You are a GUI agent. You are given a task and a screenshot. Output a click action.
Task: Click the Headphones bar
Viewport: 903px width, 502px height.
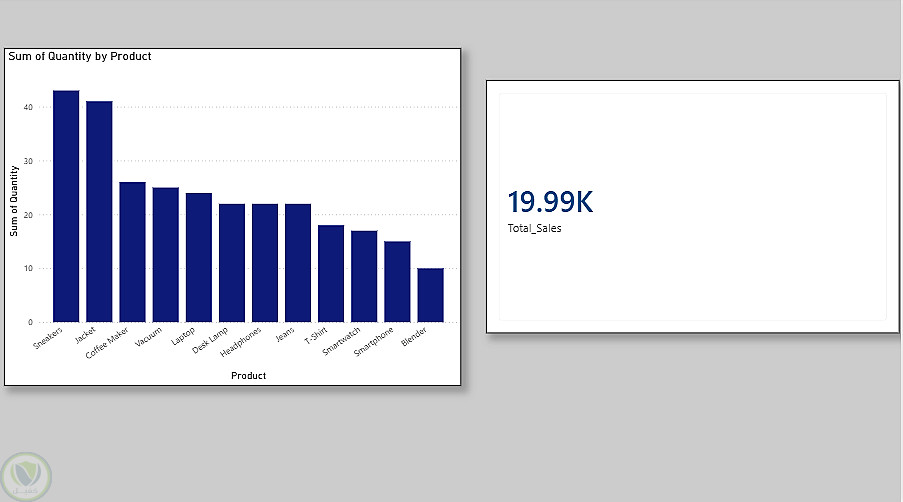pos(265,263)
